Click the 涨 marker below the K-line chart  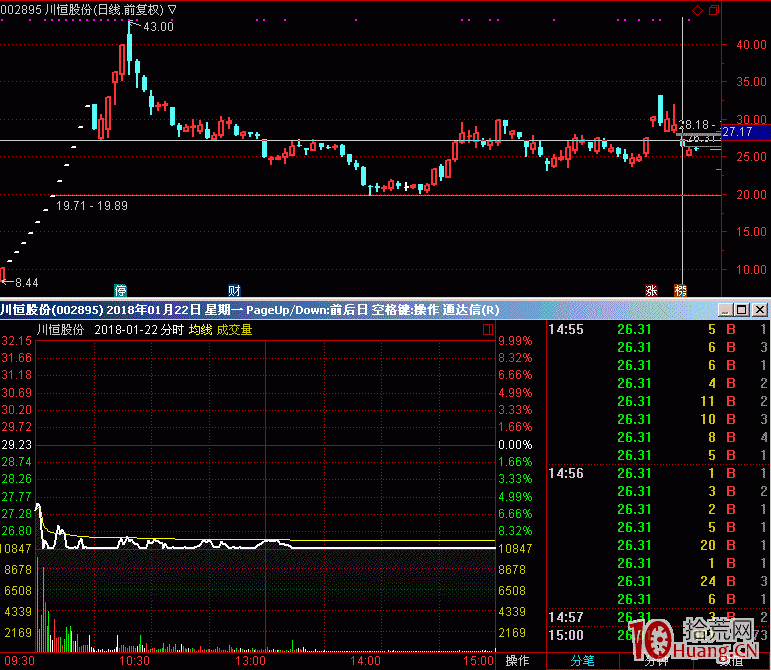[x=651, y=291]
